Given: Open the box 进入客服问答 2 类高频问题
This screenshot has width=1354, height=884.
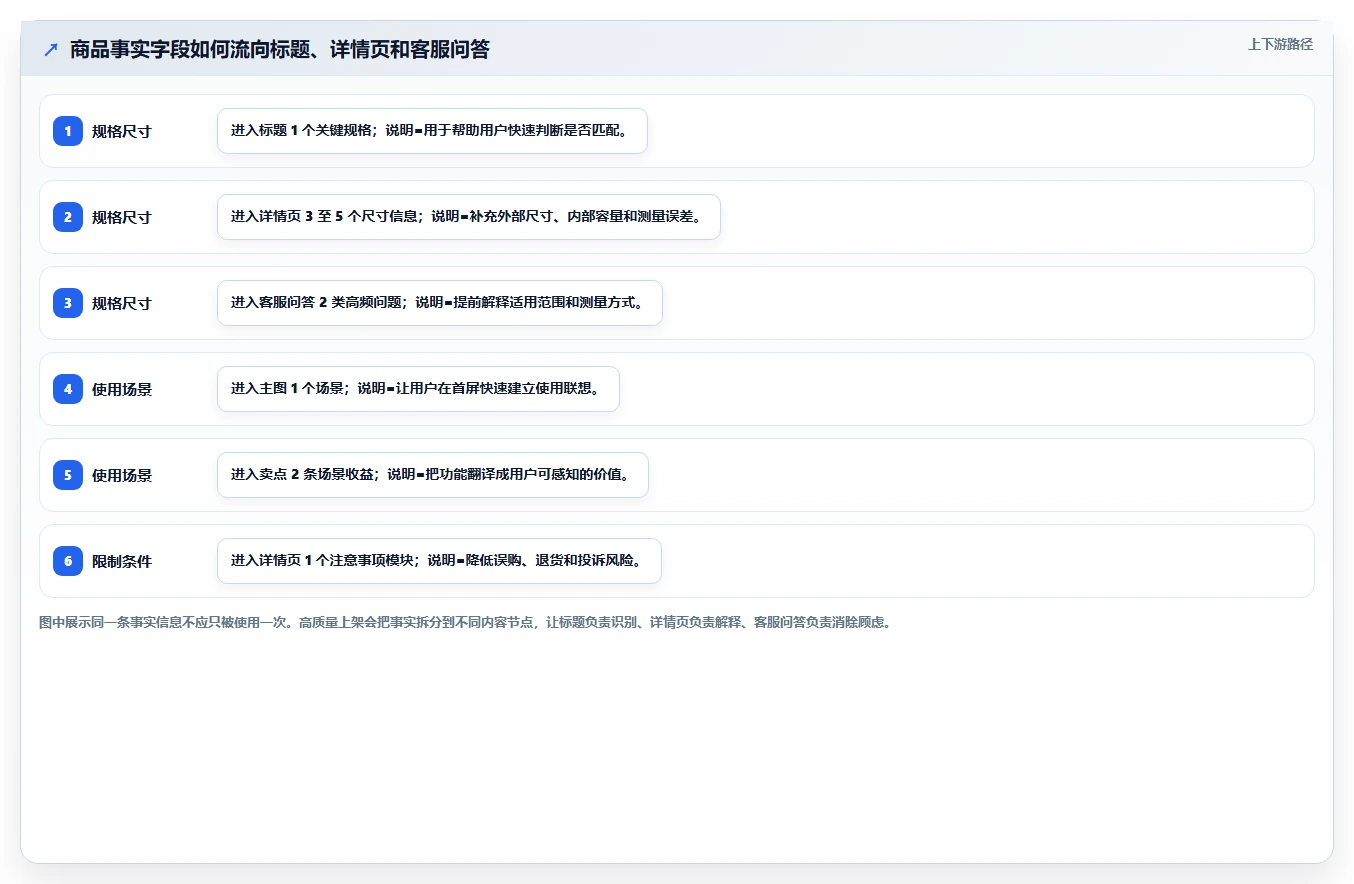Looking at the screenshot, I should click(440, 303).
